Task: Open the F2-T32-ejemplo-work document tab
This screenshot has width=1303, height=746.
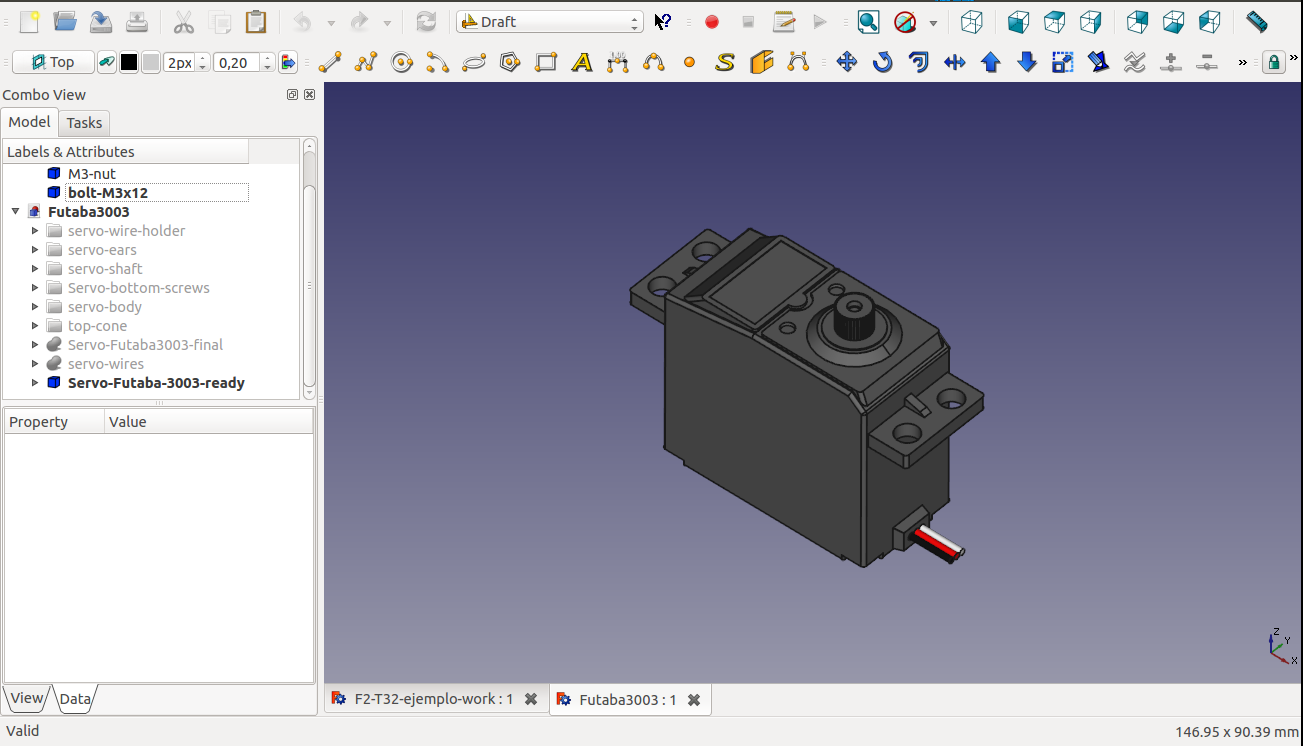Action: pyautogui.click(x=433, y=699)
